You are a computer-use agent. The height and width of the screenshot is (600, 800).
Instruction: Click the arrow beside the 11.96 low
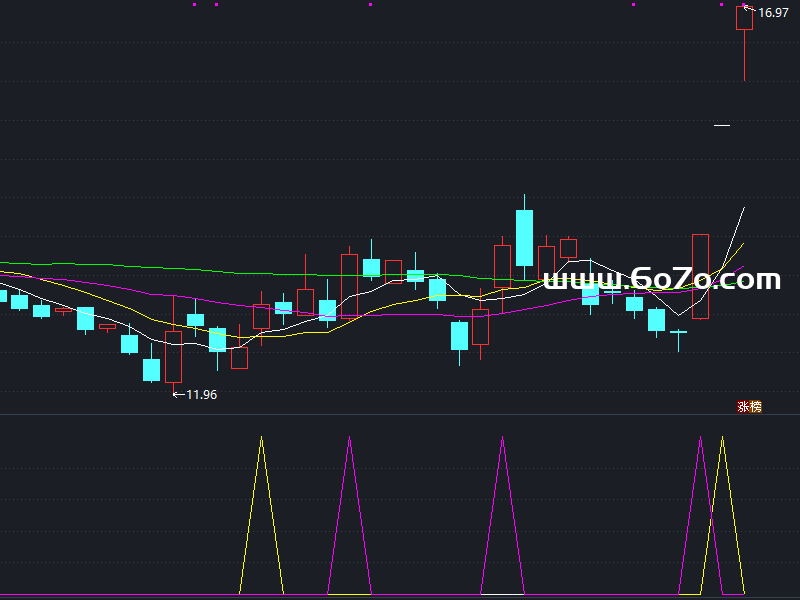pyautogui.click(x=179, y=395)
